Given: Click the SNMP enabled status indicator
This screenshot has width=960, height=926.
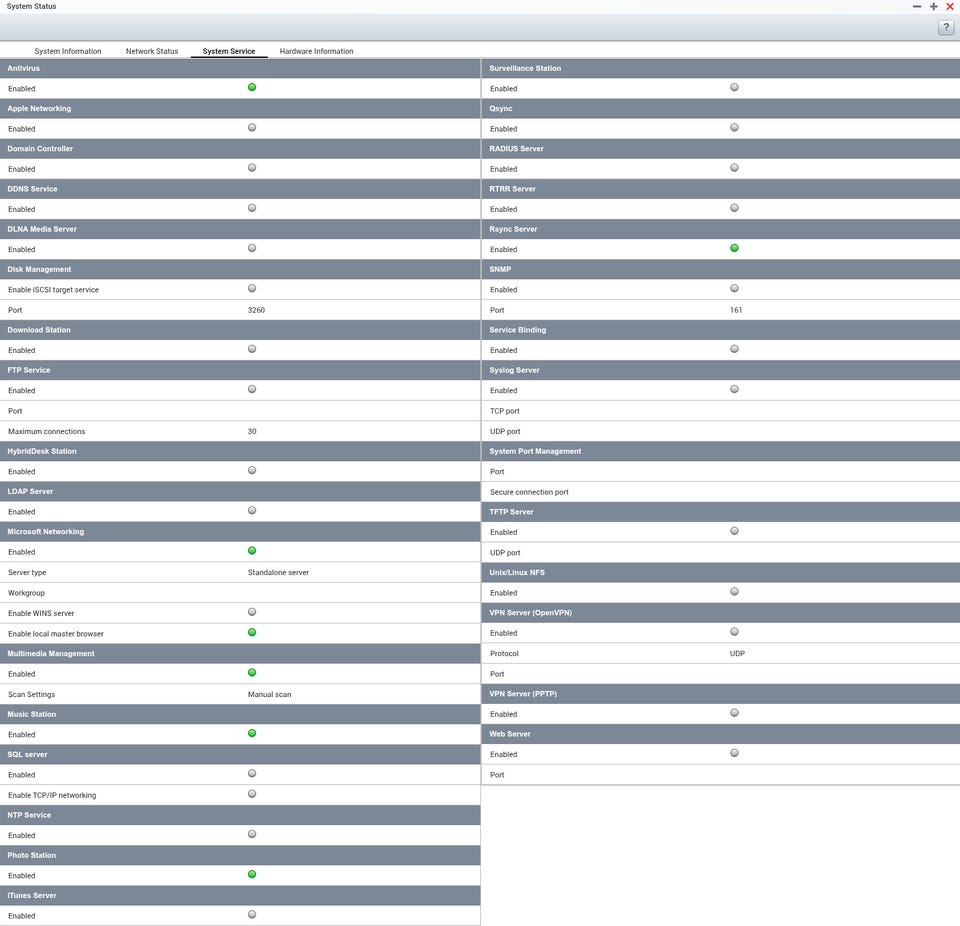Looking at the screenshot, I should click(734, 288).
